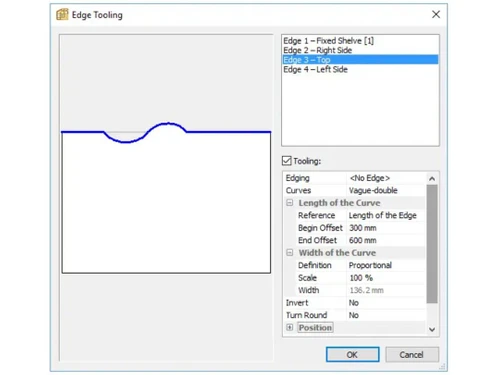The width and height of the screenshot is (500, 375).
Task: Click the Begin Offset label
Action: point(320,228)
